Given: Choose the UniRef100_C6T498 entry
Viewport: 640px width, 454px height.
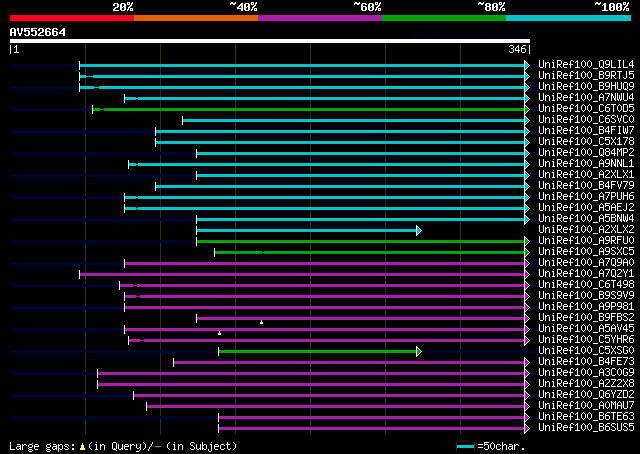Looking at the screenshot, I should pos(586,285).
